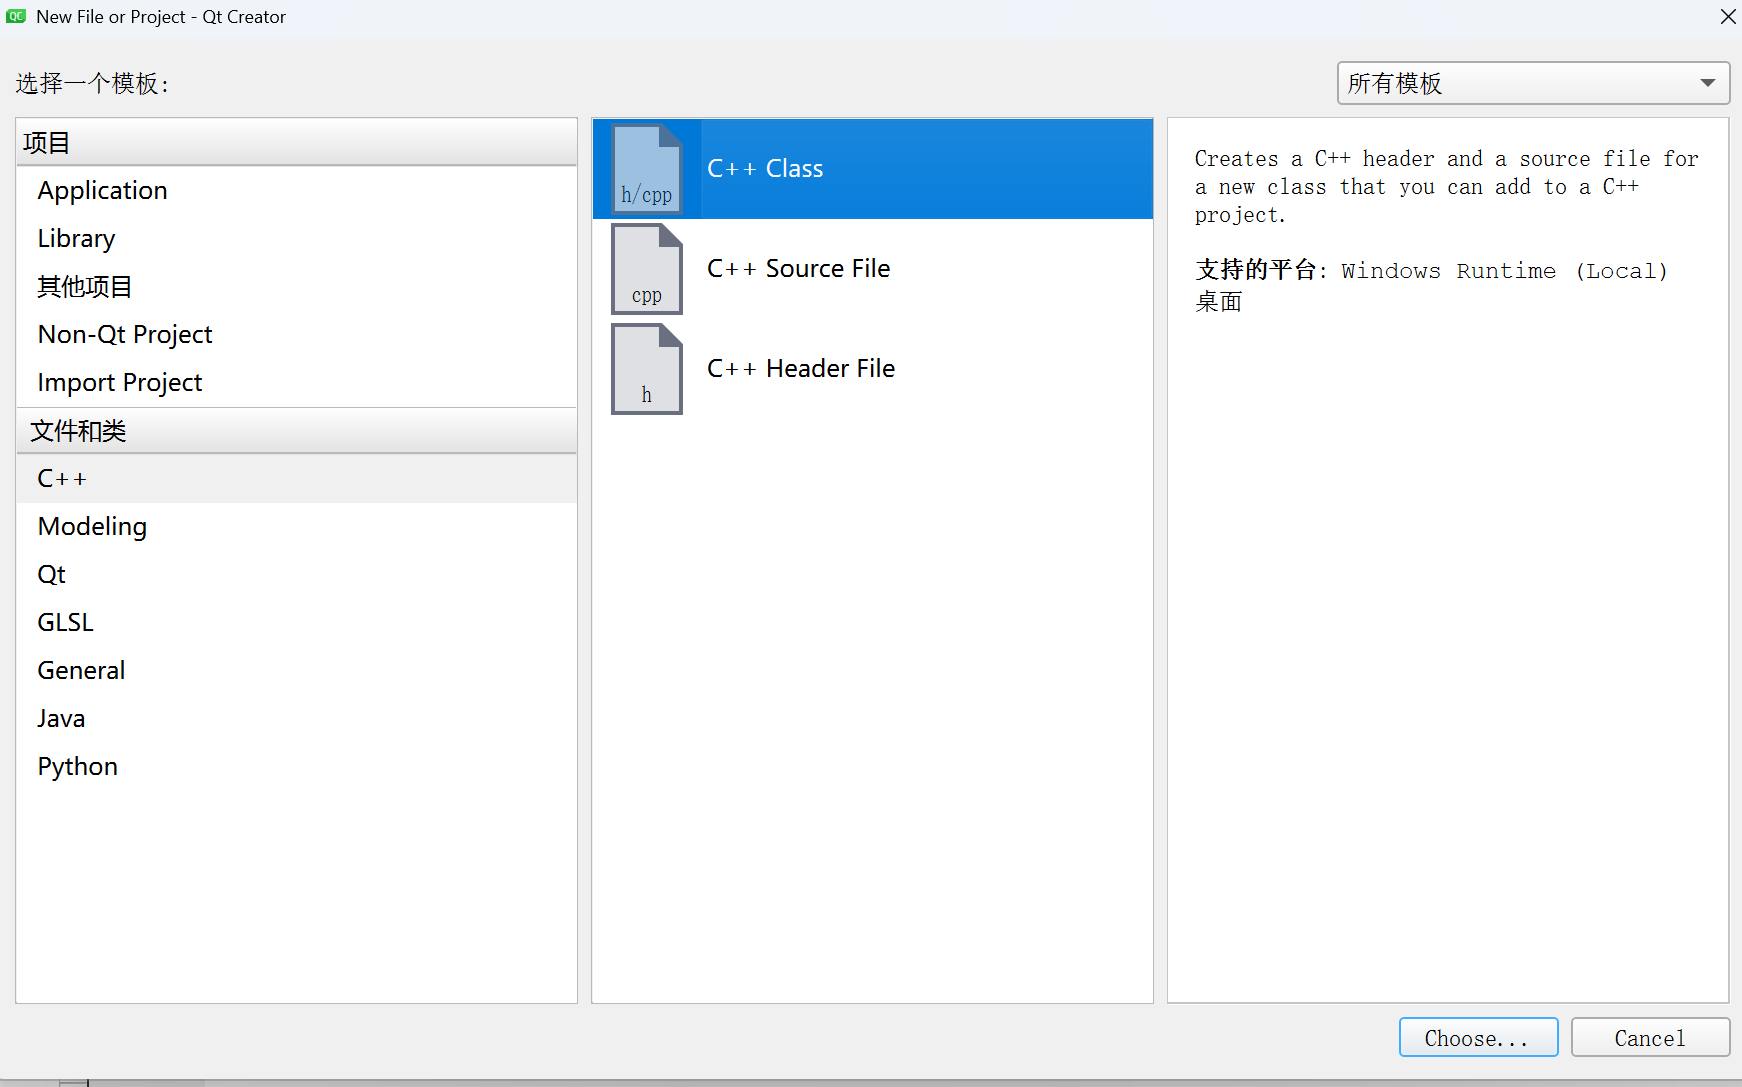
Task: Click the 文件和类 section header
Action: (296, 431)
